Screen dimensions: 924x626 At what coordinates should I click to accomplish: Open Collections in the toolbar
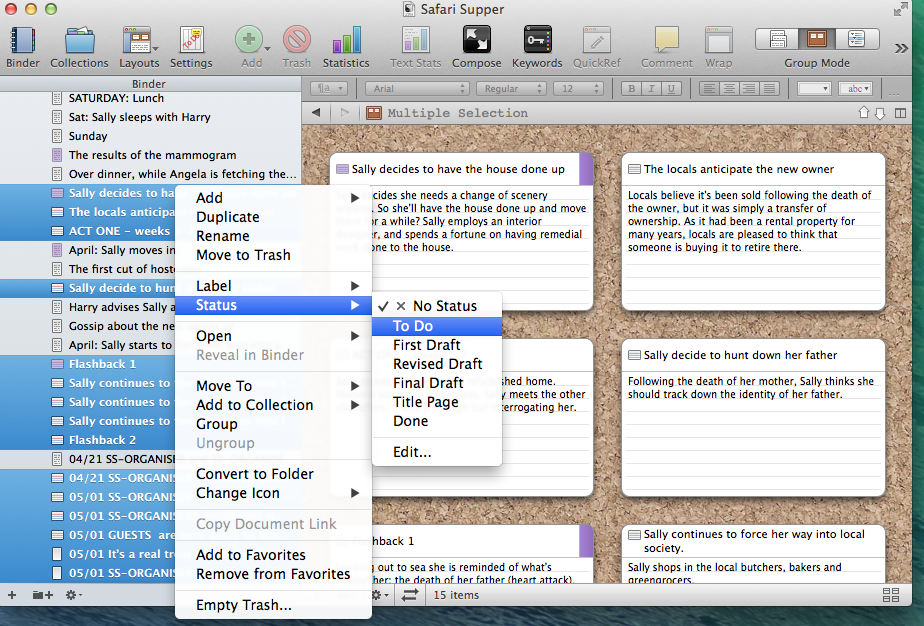coord(79,47)
